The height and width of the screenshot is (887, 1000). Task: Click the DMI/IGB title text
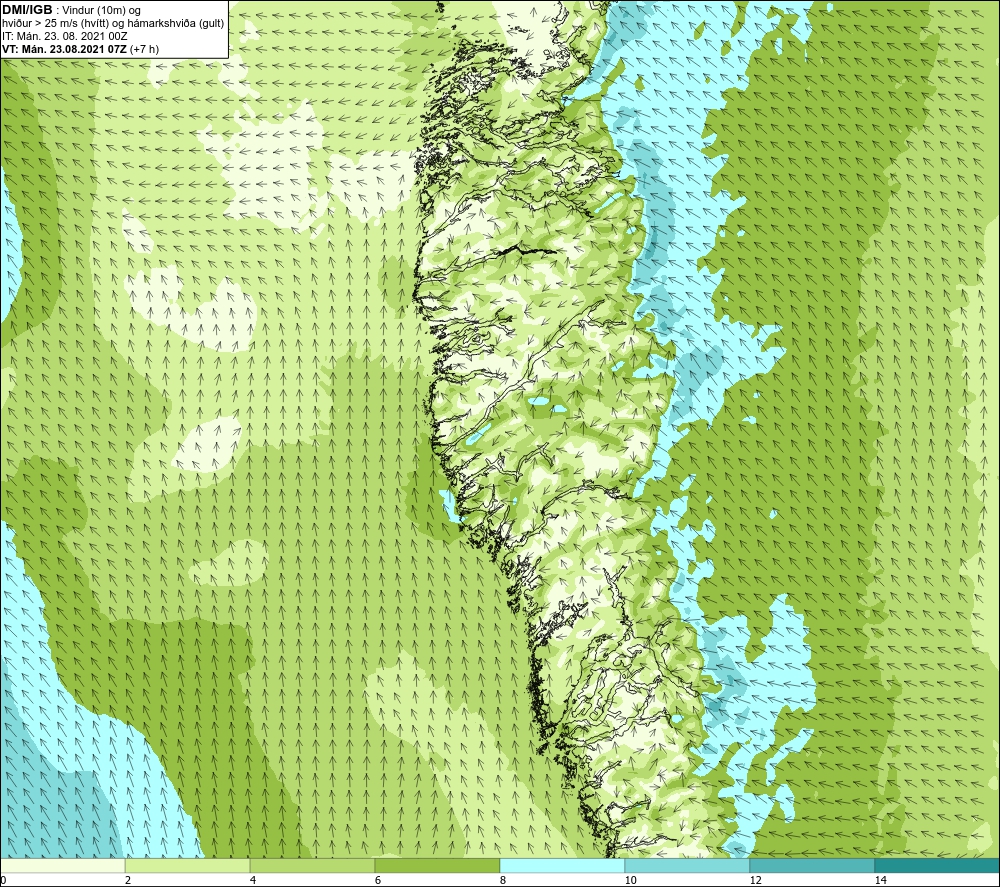(x=28, y=10)
